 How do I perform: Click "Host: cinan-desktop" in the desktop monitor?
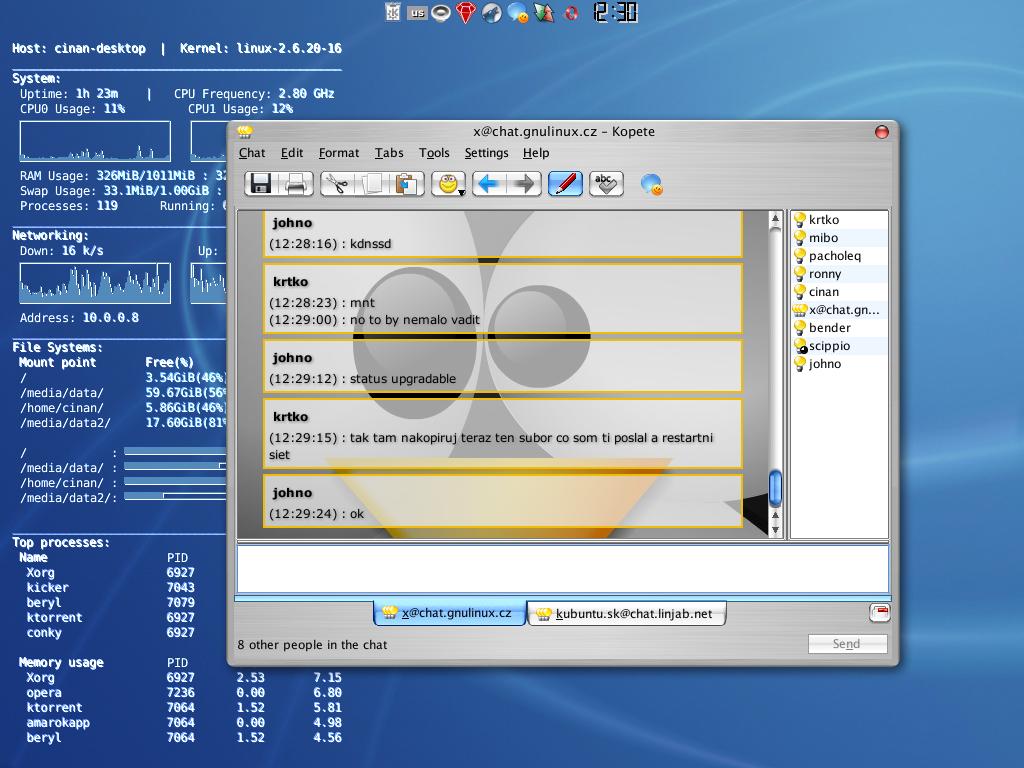tap(79, 48)
